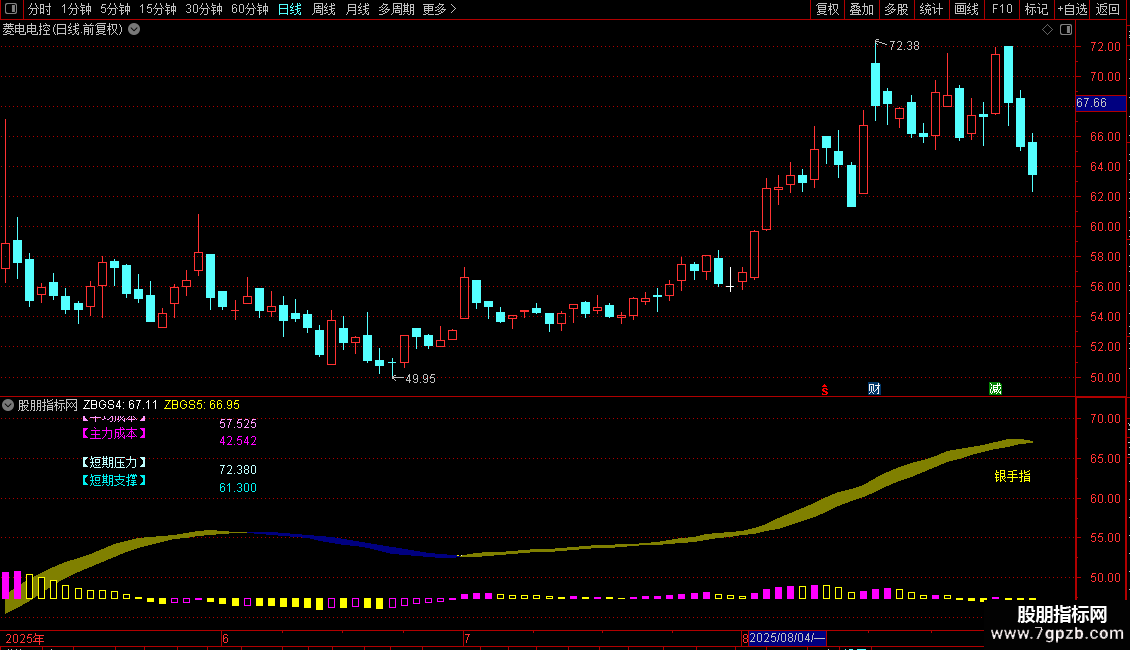Click the 61.300 support value
This screenshot has height=650, width=1130.
point(238,488)
